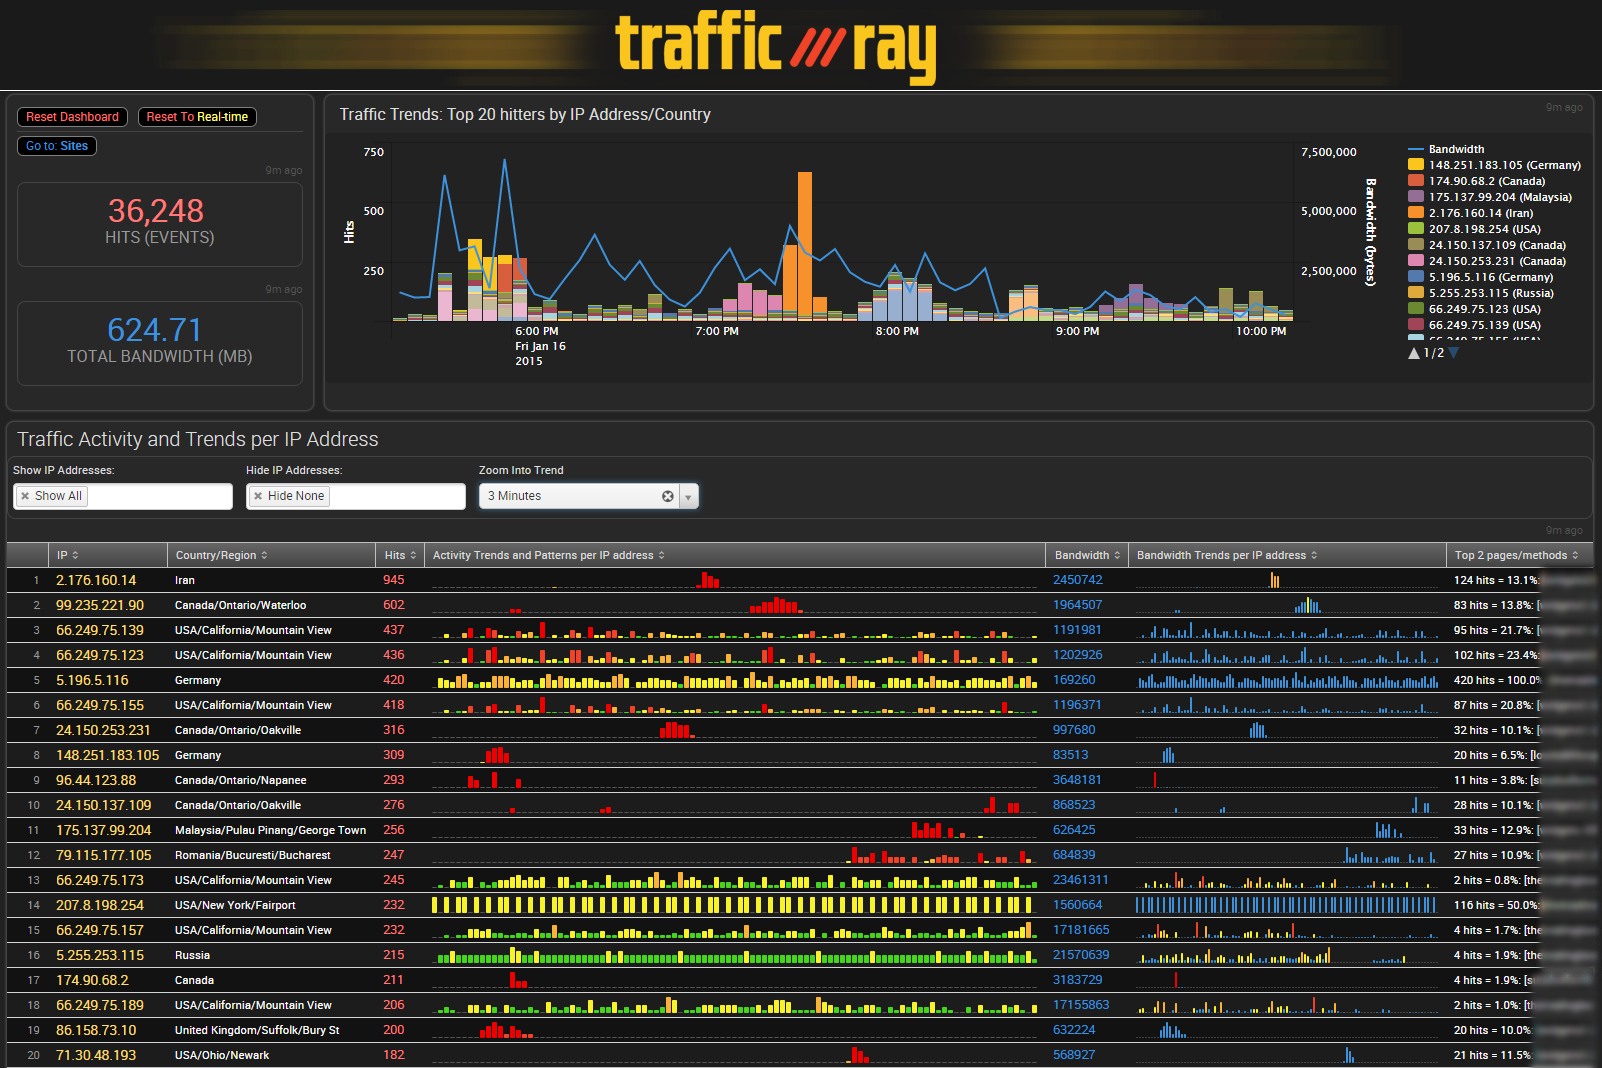Click the 207.8.198.254 IP cell in the table
This screenshot has width=1602, height=1068.
coord(100,905)
